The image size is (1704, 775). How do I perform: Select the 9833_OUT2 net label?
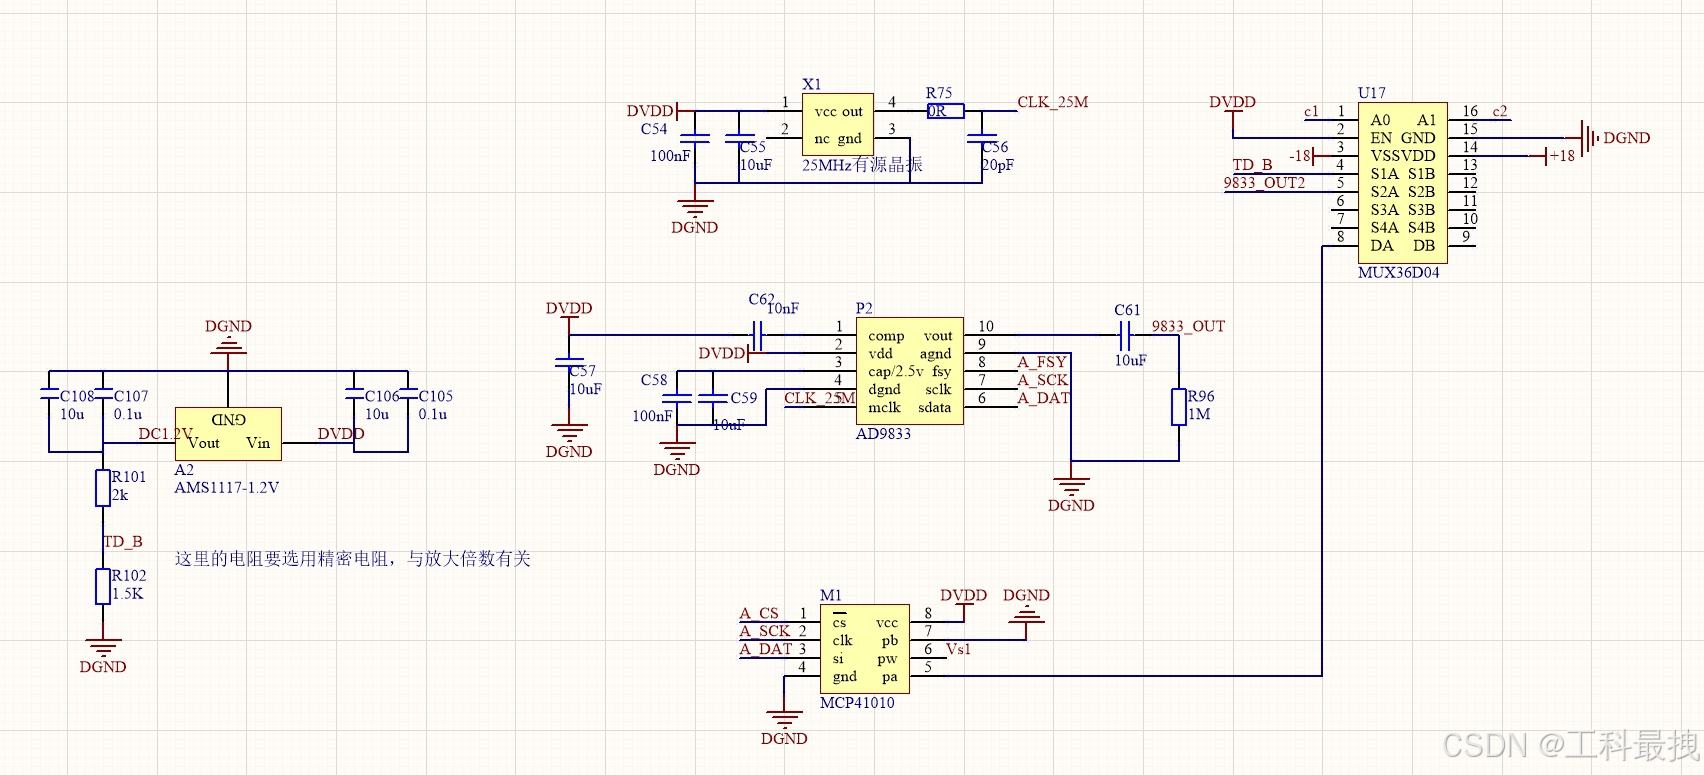[1264, 183]
